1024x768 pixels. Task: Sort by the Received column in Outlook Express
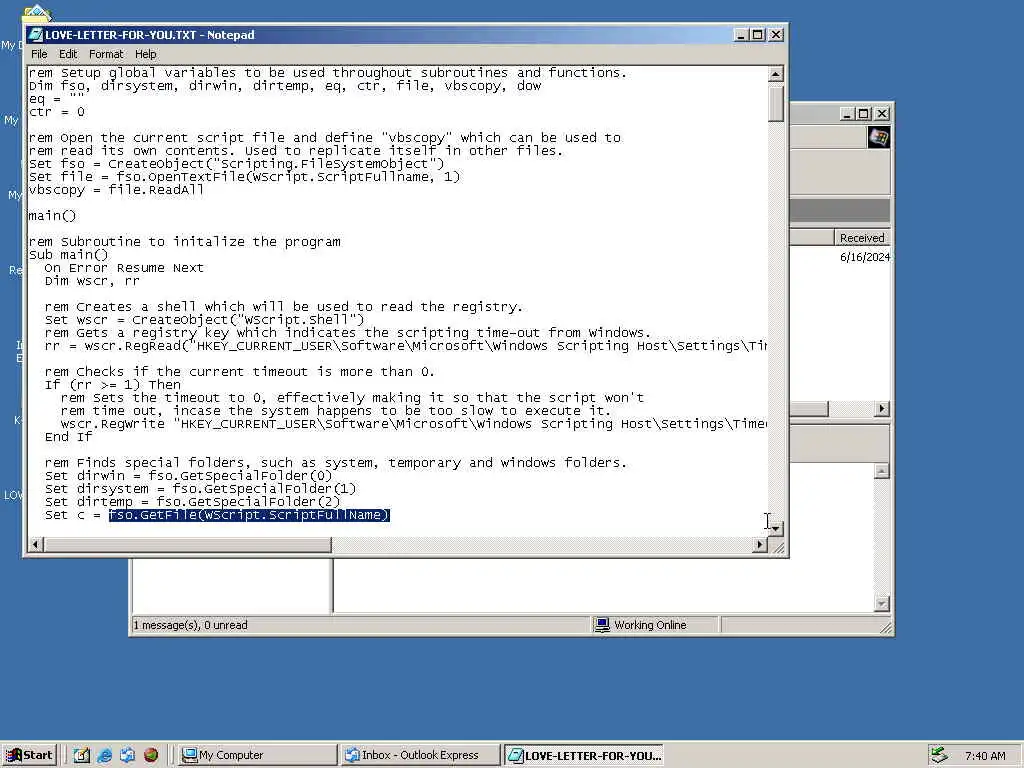[x=861, y=238]
